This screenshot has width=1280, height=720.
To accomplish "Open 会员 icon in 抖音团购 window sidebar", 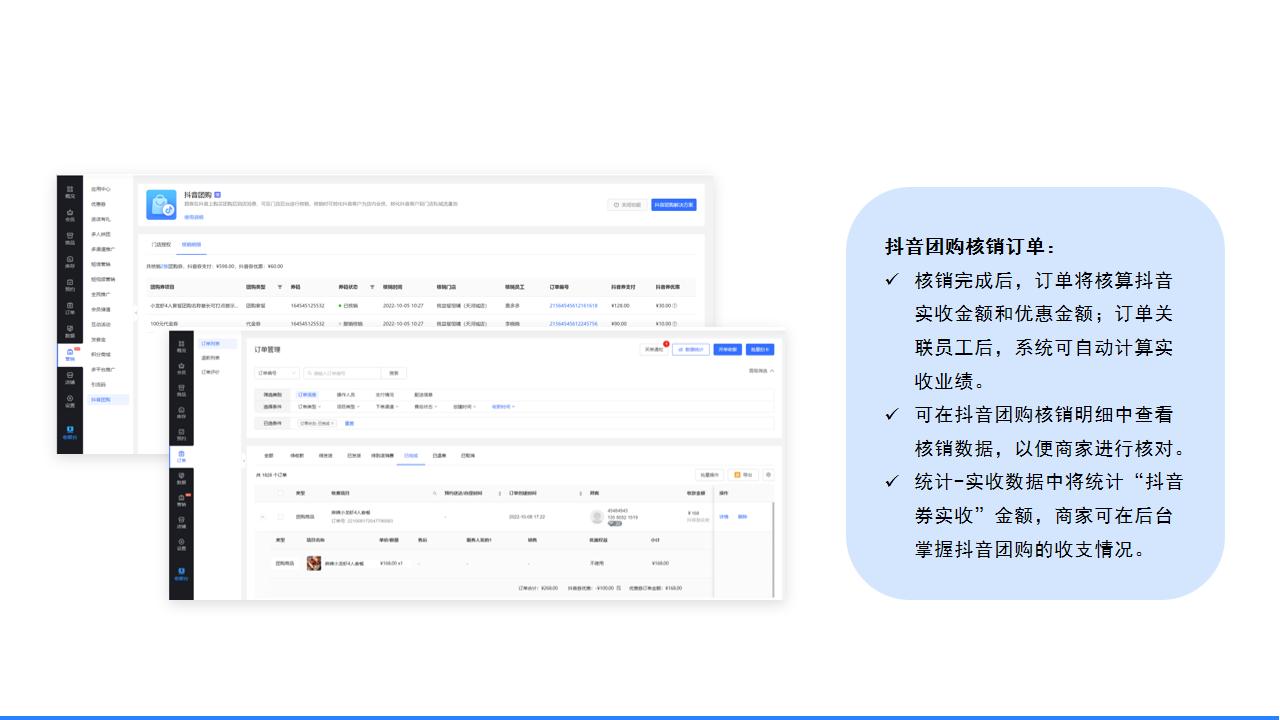I will click(x=70, y=216).
